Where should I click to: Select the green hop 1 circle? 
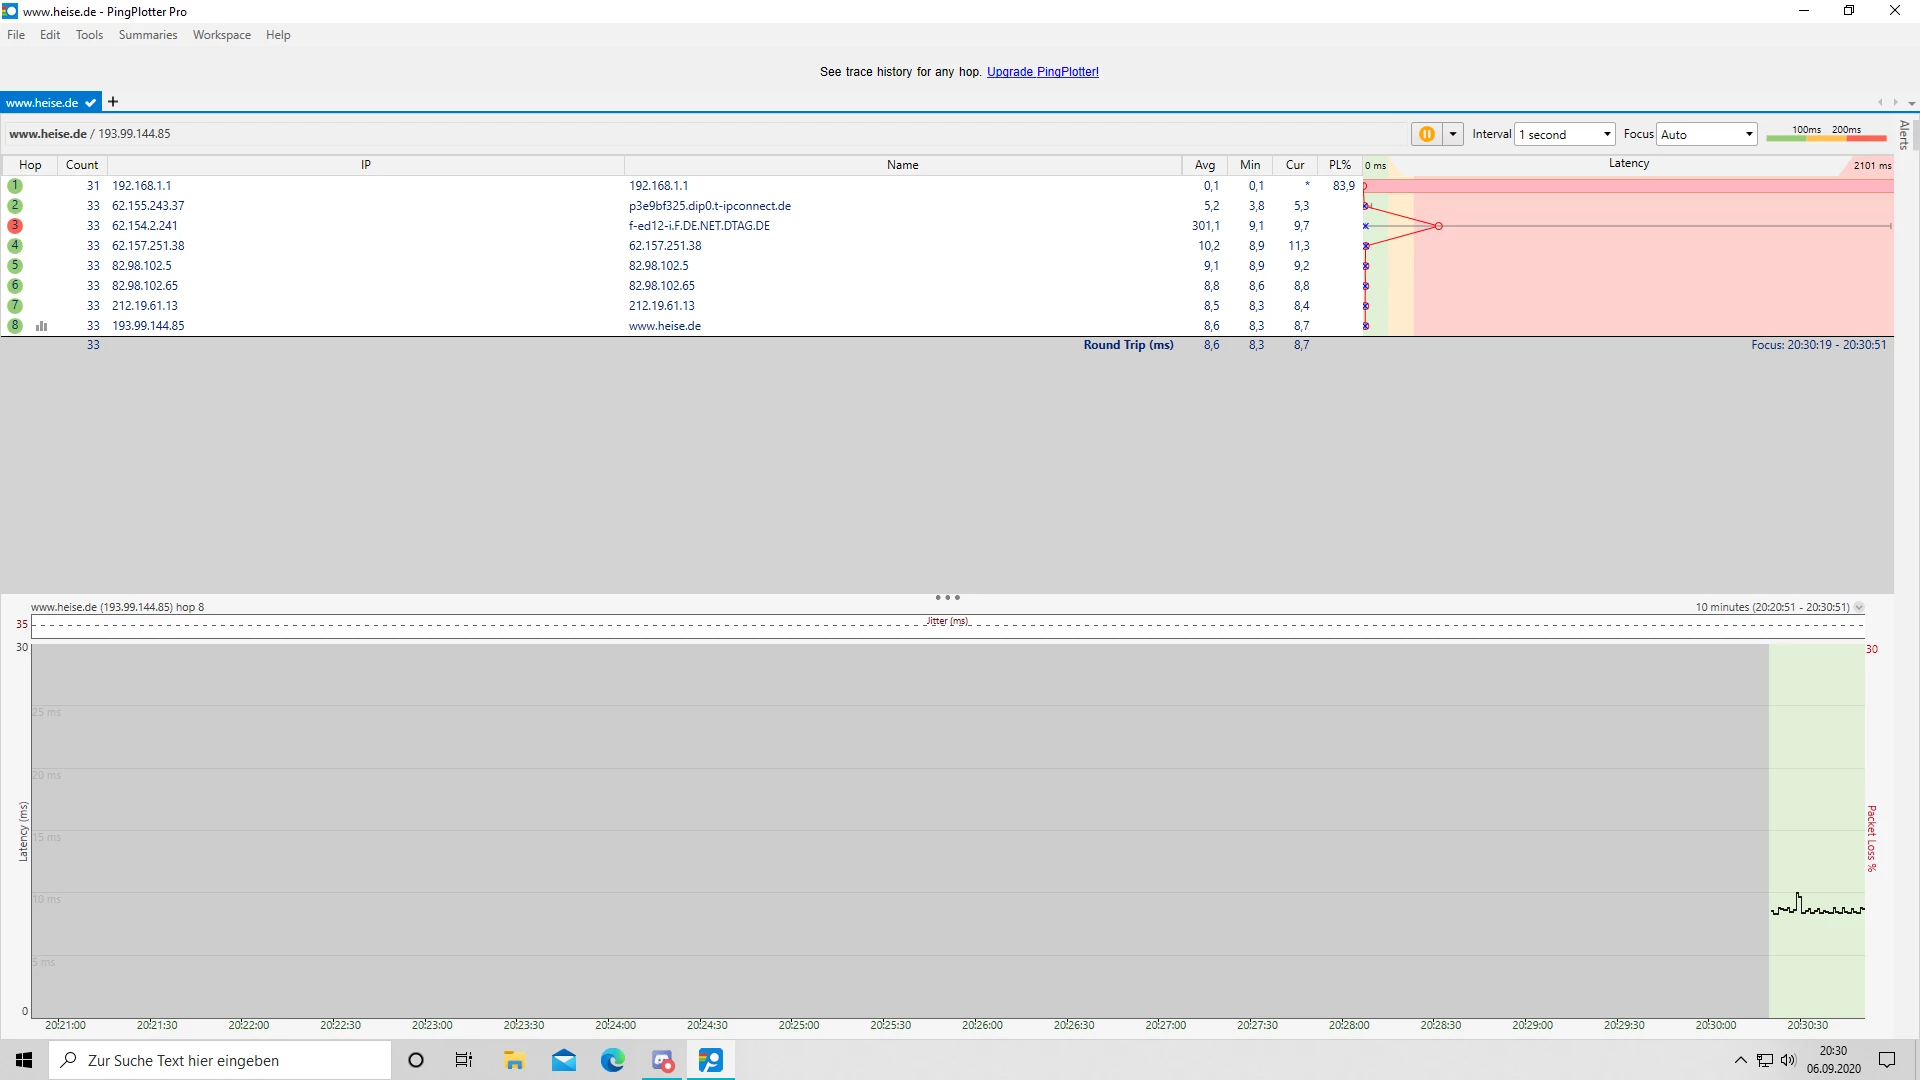coord(15,186)
